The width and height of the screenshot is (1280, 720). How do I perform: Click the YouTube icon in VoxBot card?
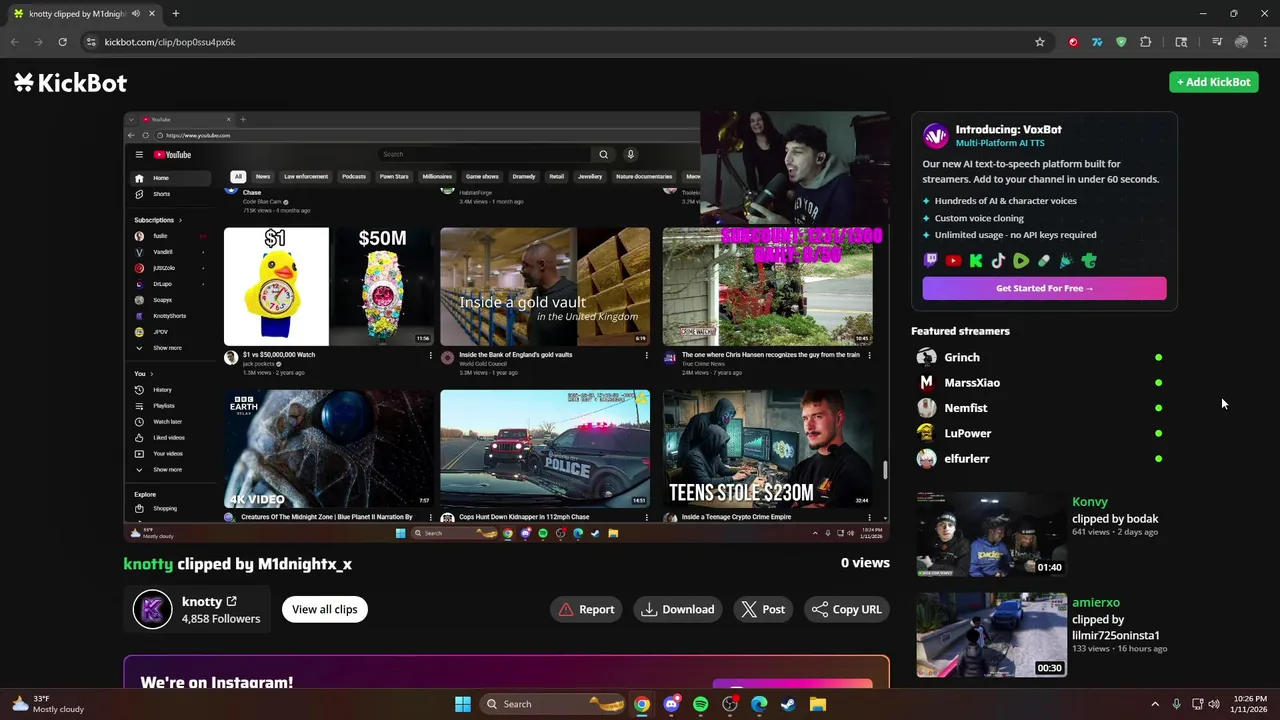point(953,261)
